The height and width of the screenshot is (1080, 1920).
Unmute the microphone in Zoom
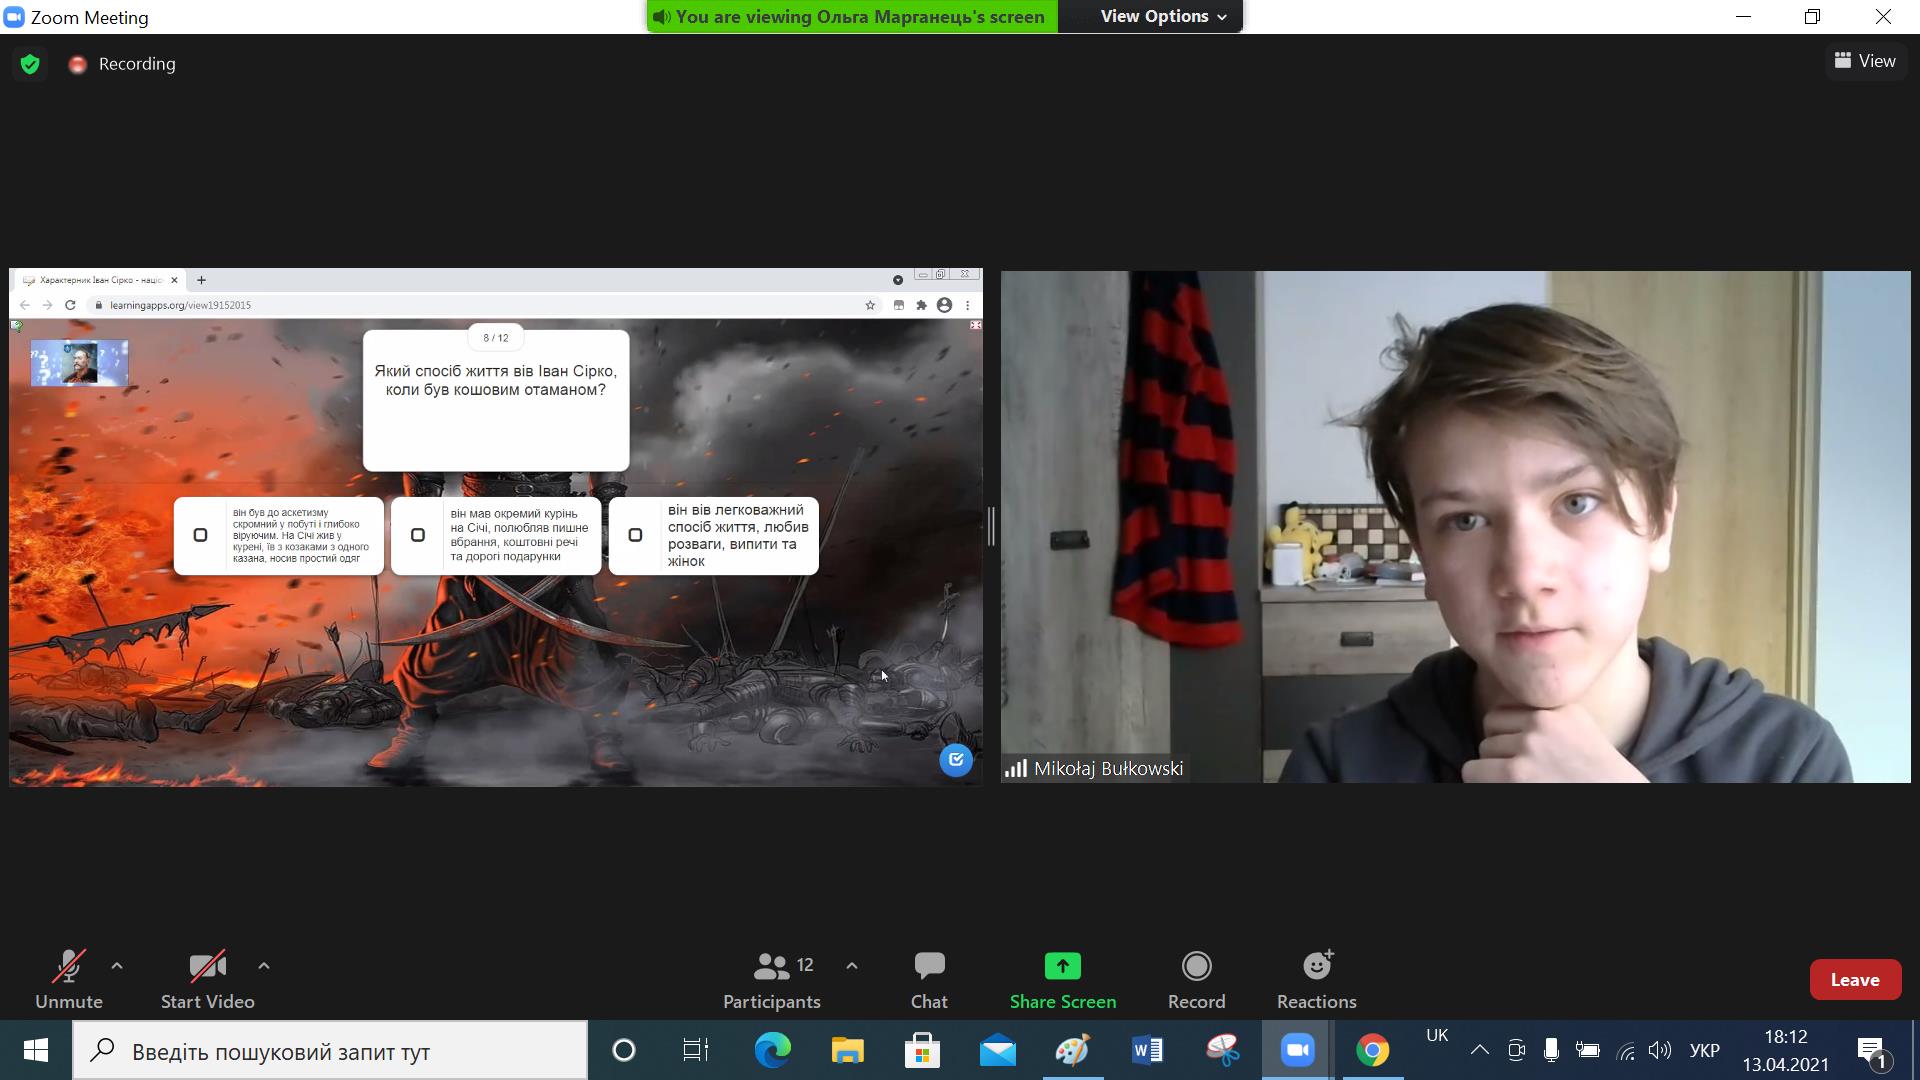click(x=69, y=980)
